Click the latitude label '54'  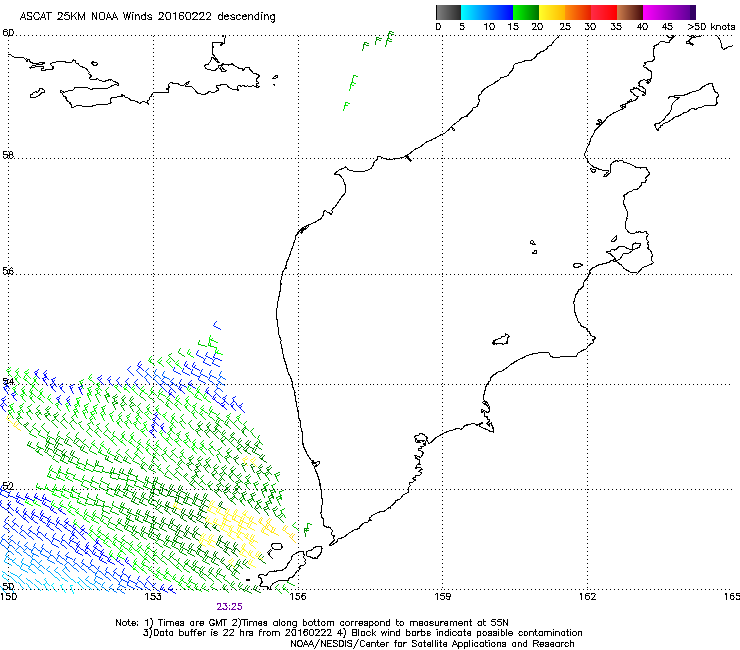8,381
